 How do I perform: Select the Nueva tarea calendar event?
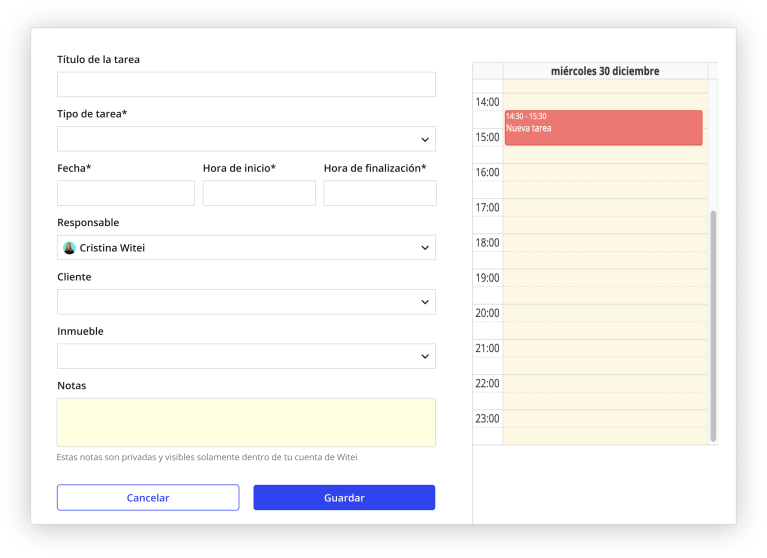point(603,128)
